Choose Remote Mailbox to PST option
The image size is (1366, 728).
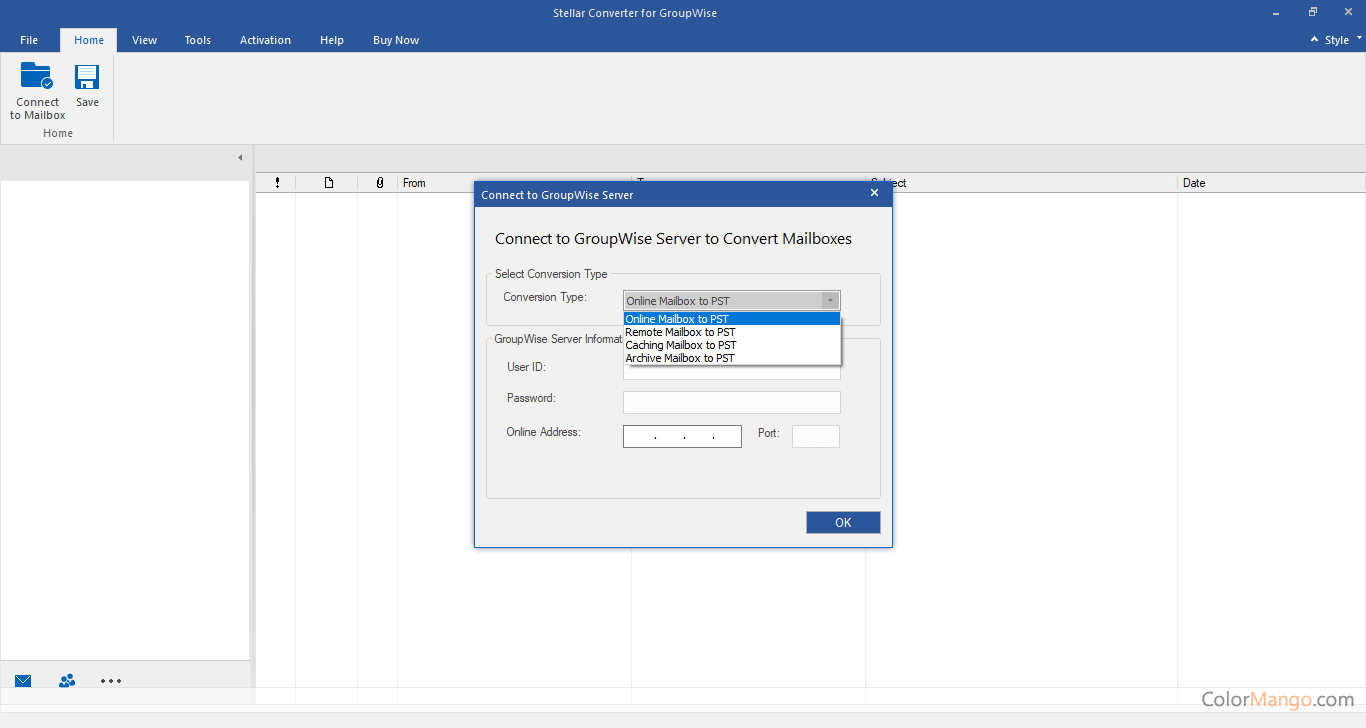[x=732, y=332]
